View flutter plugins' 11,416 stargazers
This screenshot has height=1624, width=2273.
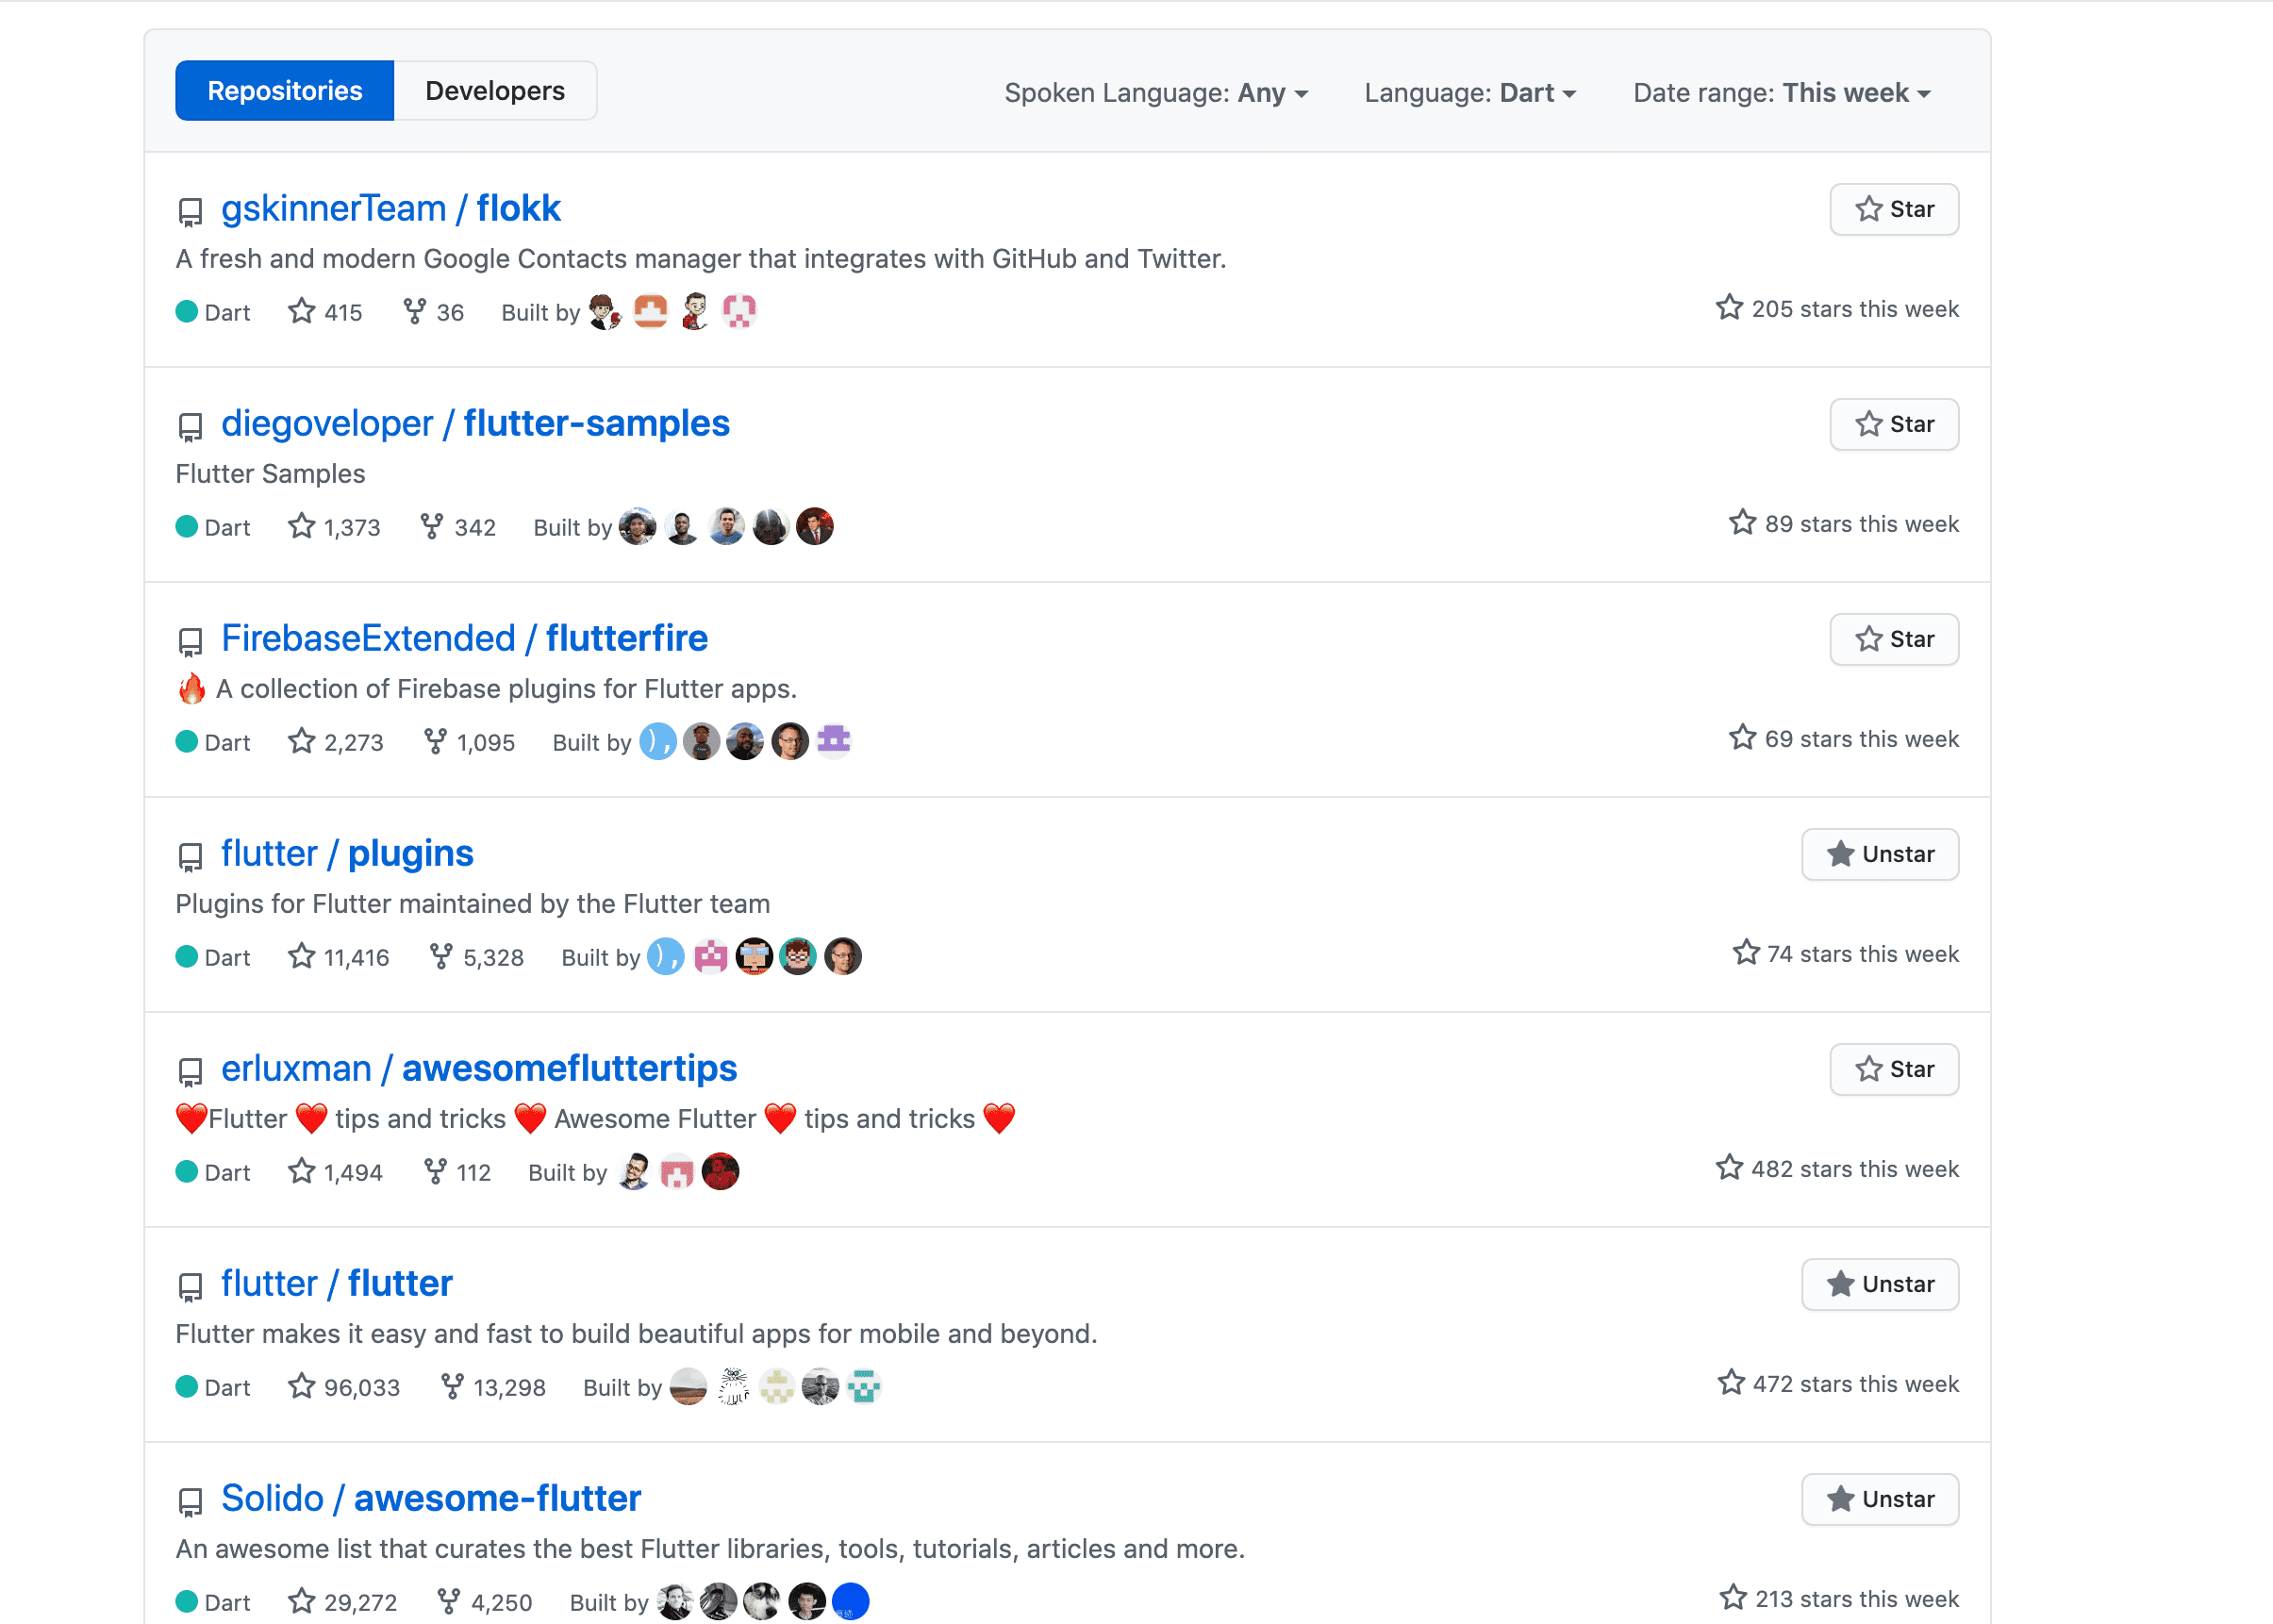click(338, 957)
